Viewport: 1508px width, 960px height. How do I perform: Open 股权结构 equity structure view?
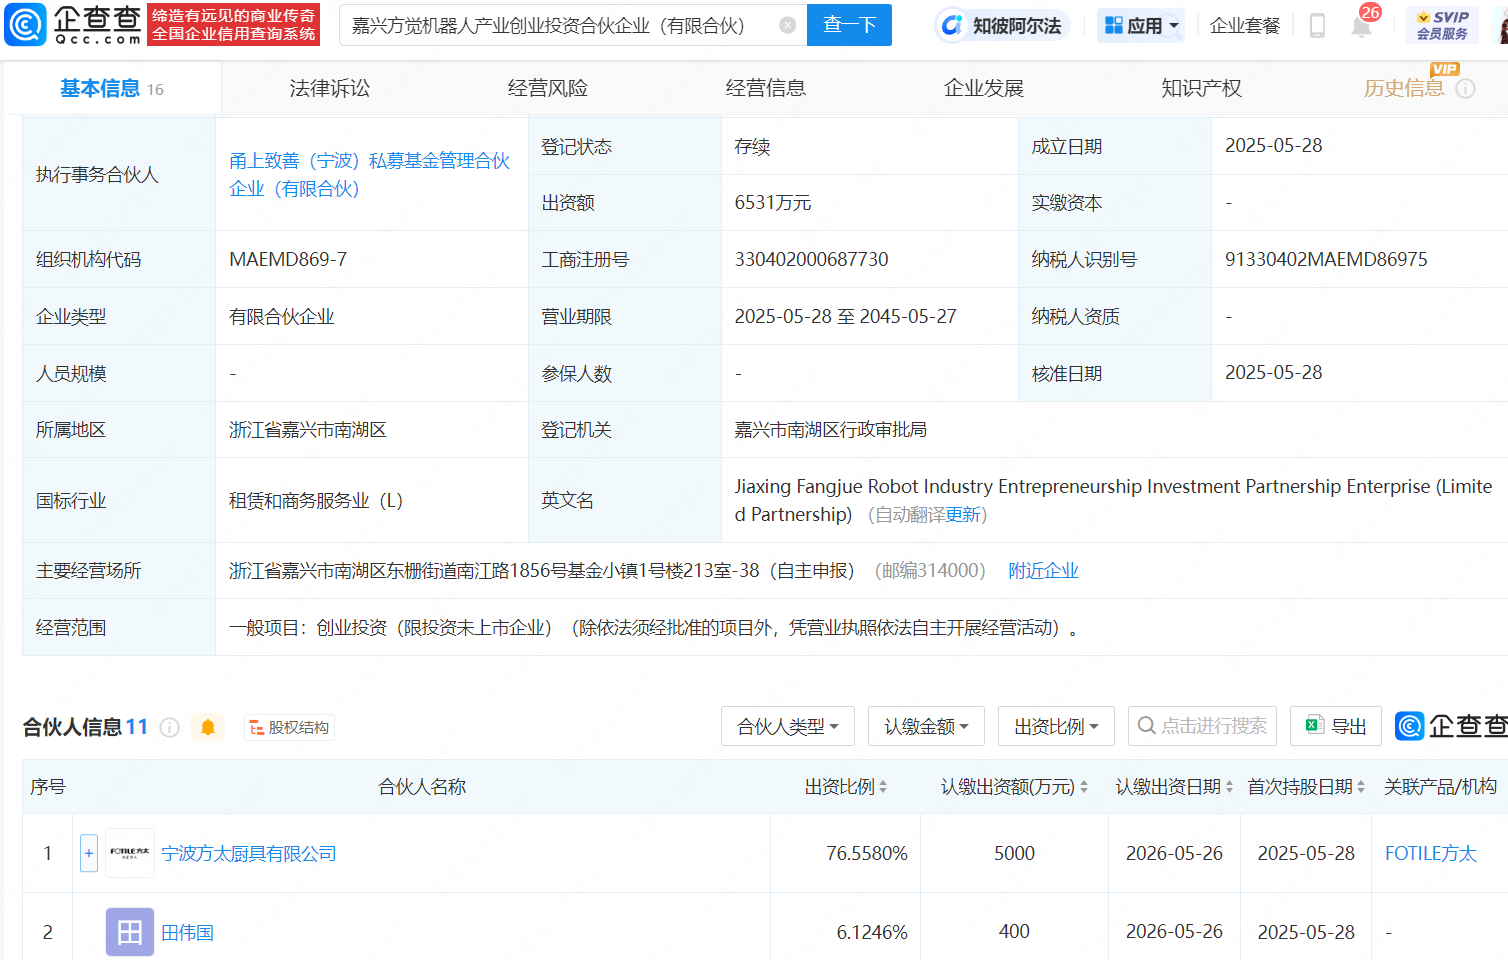click(x=289, y=727)
